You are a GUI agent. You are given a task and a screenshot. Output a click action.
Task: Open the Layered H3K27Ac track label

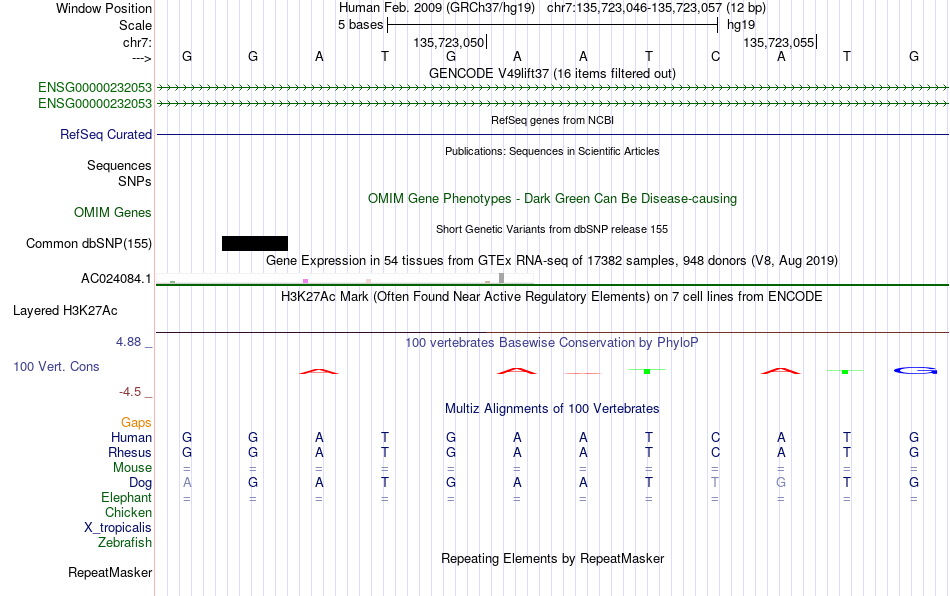(x=65, y=311)
